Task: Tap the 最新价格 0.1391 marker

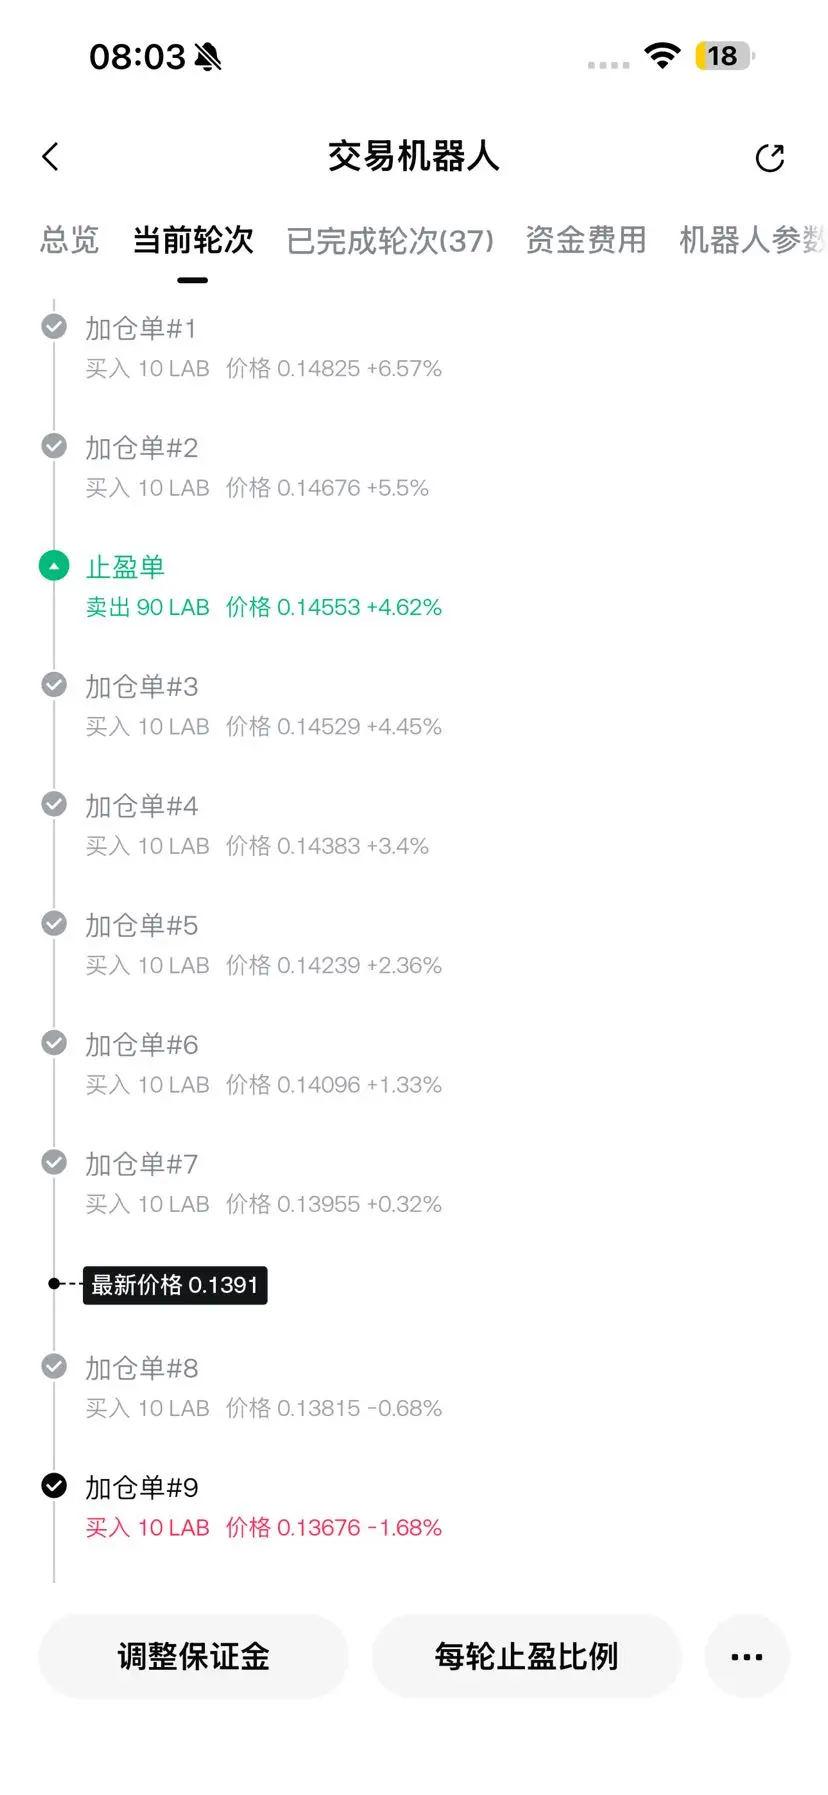Action: tap(175, 1285)
